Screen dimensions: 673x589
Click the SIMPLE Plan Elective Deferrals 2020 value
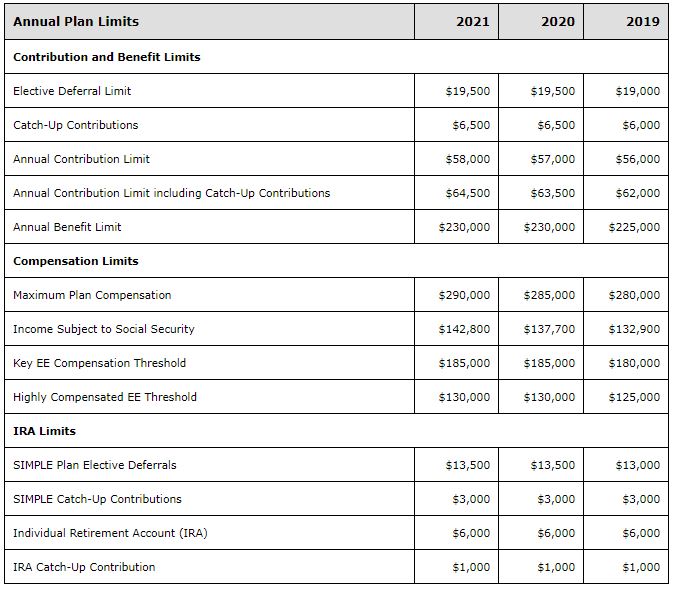point(552,465)
